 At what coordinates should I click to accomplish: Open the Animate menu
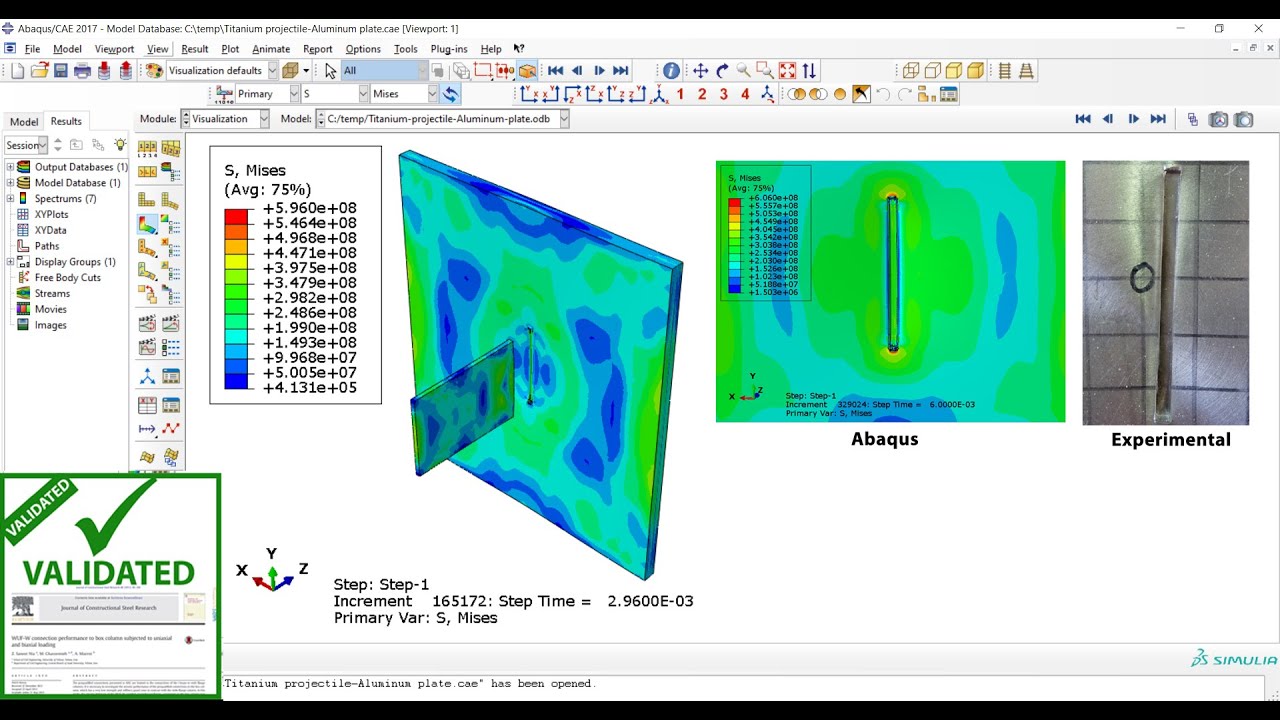[x=270, y=49]
